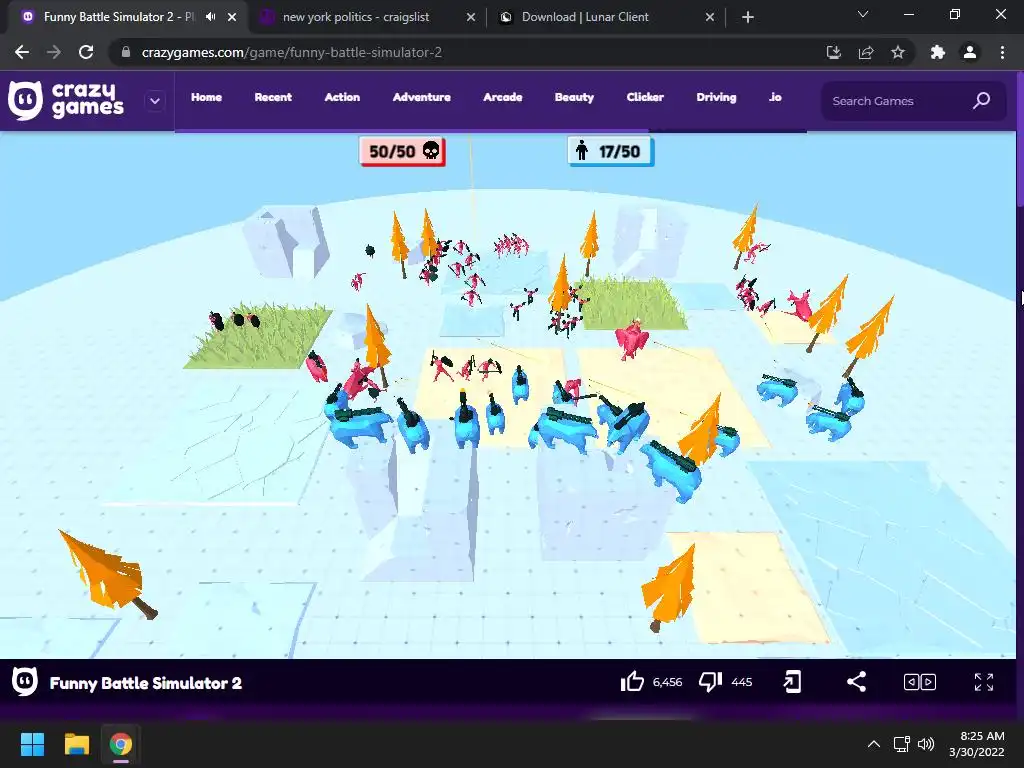This screenshot has width=1024, height=768.
Task: Switch to Funny Battle Simulator 2 tab
Action: 118,17
